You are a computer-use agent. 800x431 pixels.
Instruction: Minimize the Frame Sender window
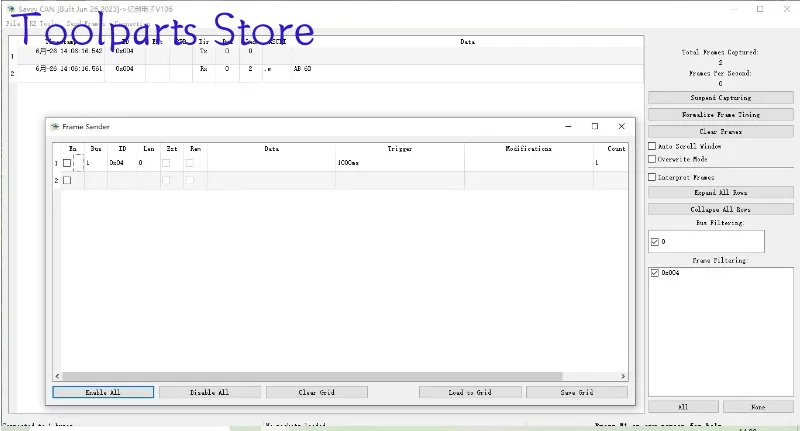pos(568,126)
